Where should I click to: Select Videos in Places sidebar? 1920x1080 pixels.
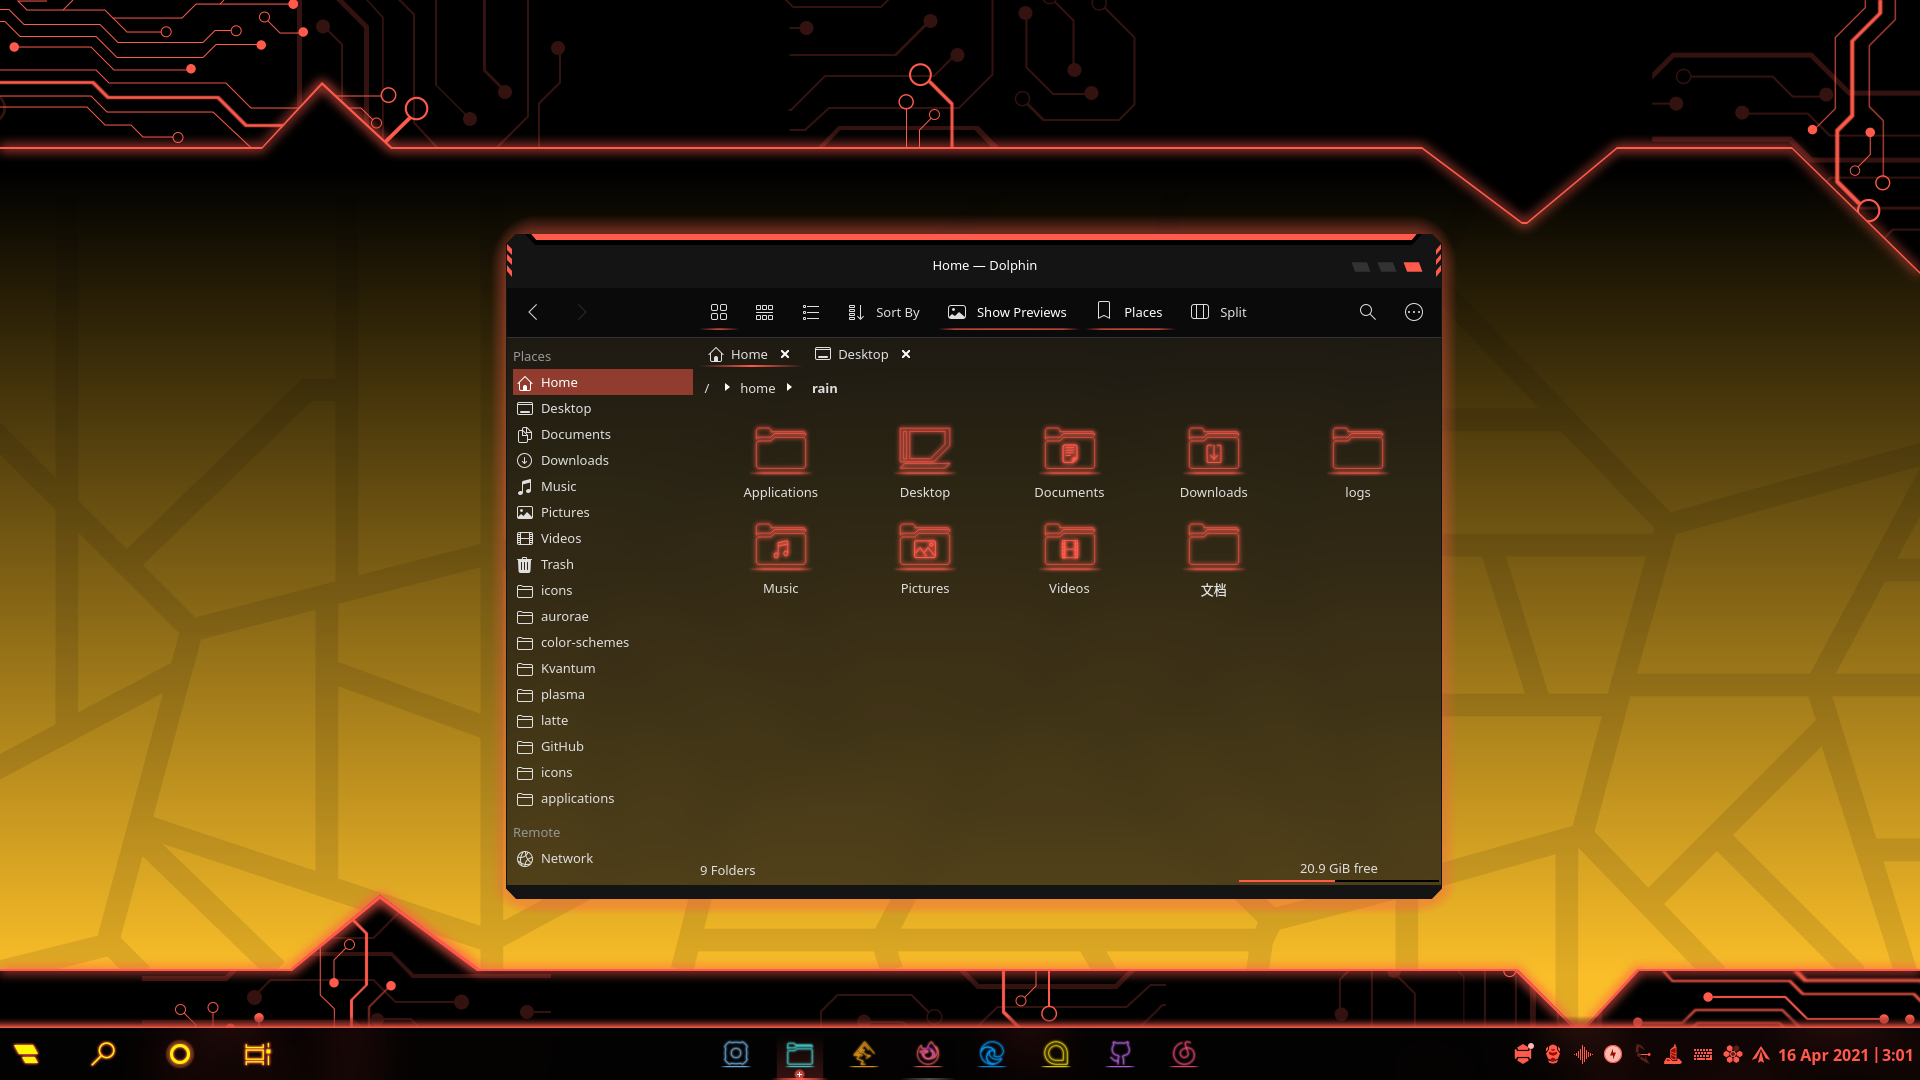(603, 538)
